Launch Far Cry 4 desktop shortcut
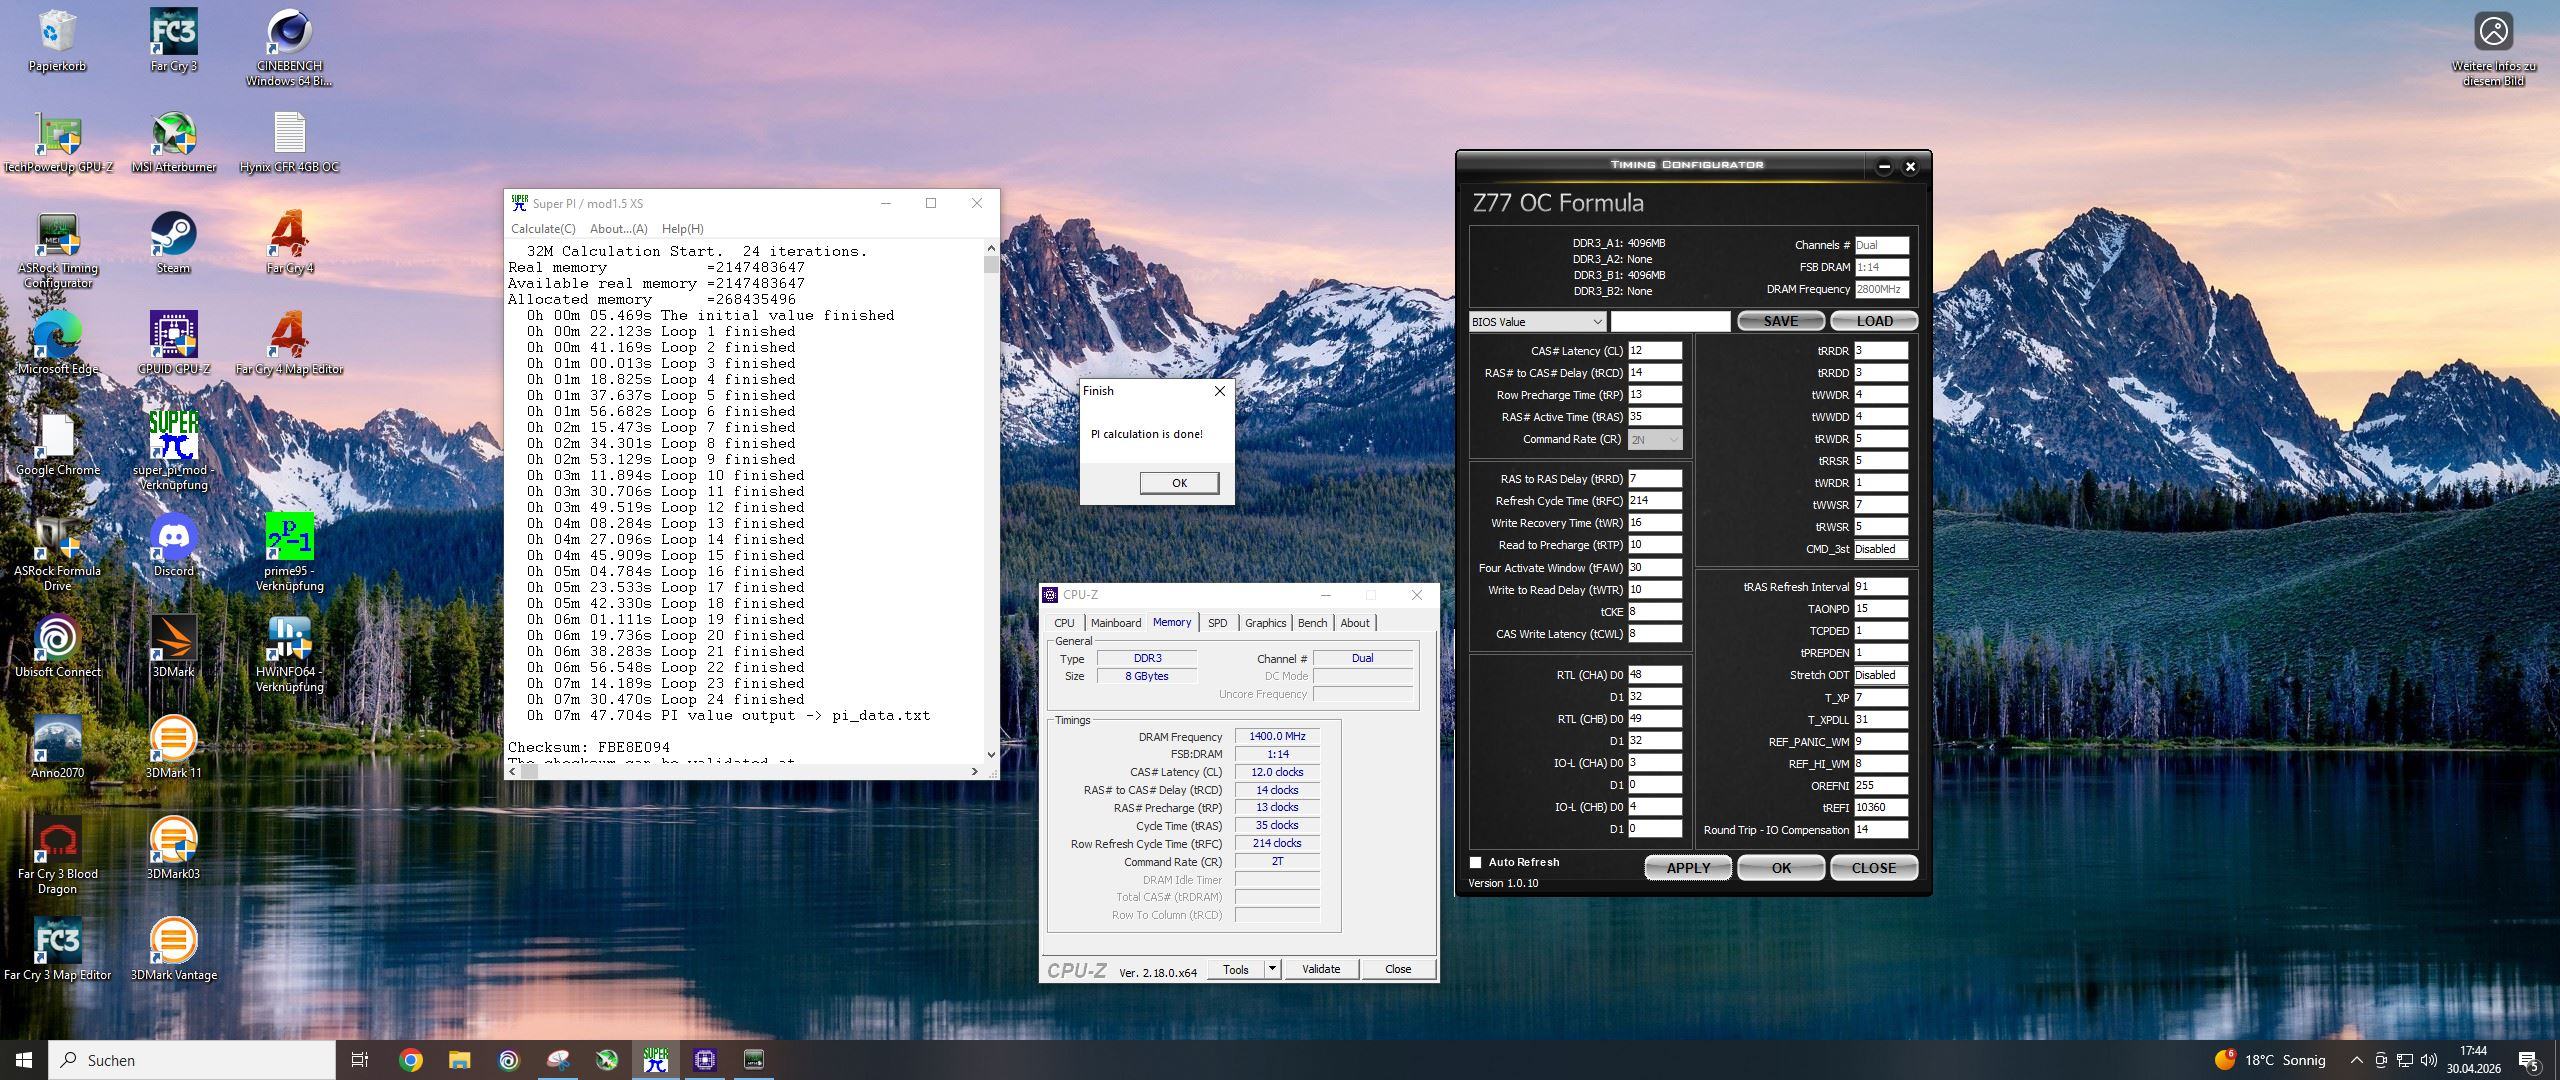Screen dimensions: 2560x1080 289,242
